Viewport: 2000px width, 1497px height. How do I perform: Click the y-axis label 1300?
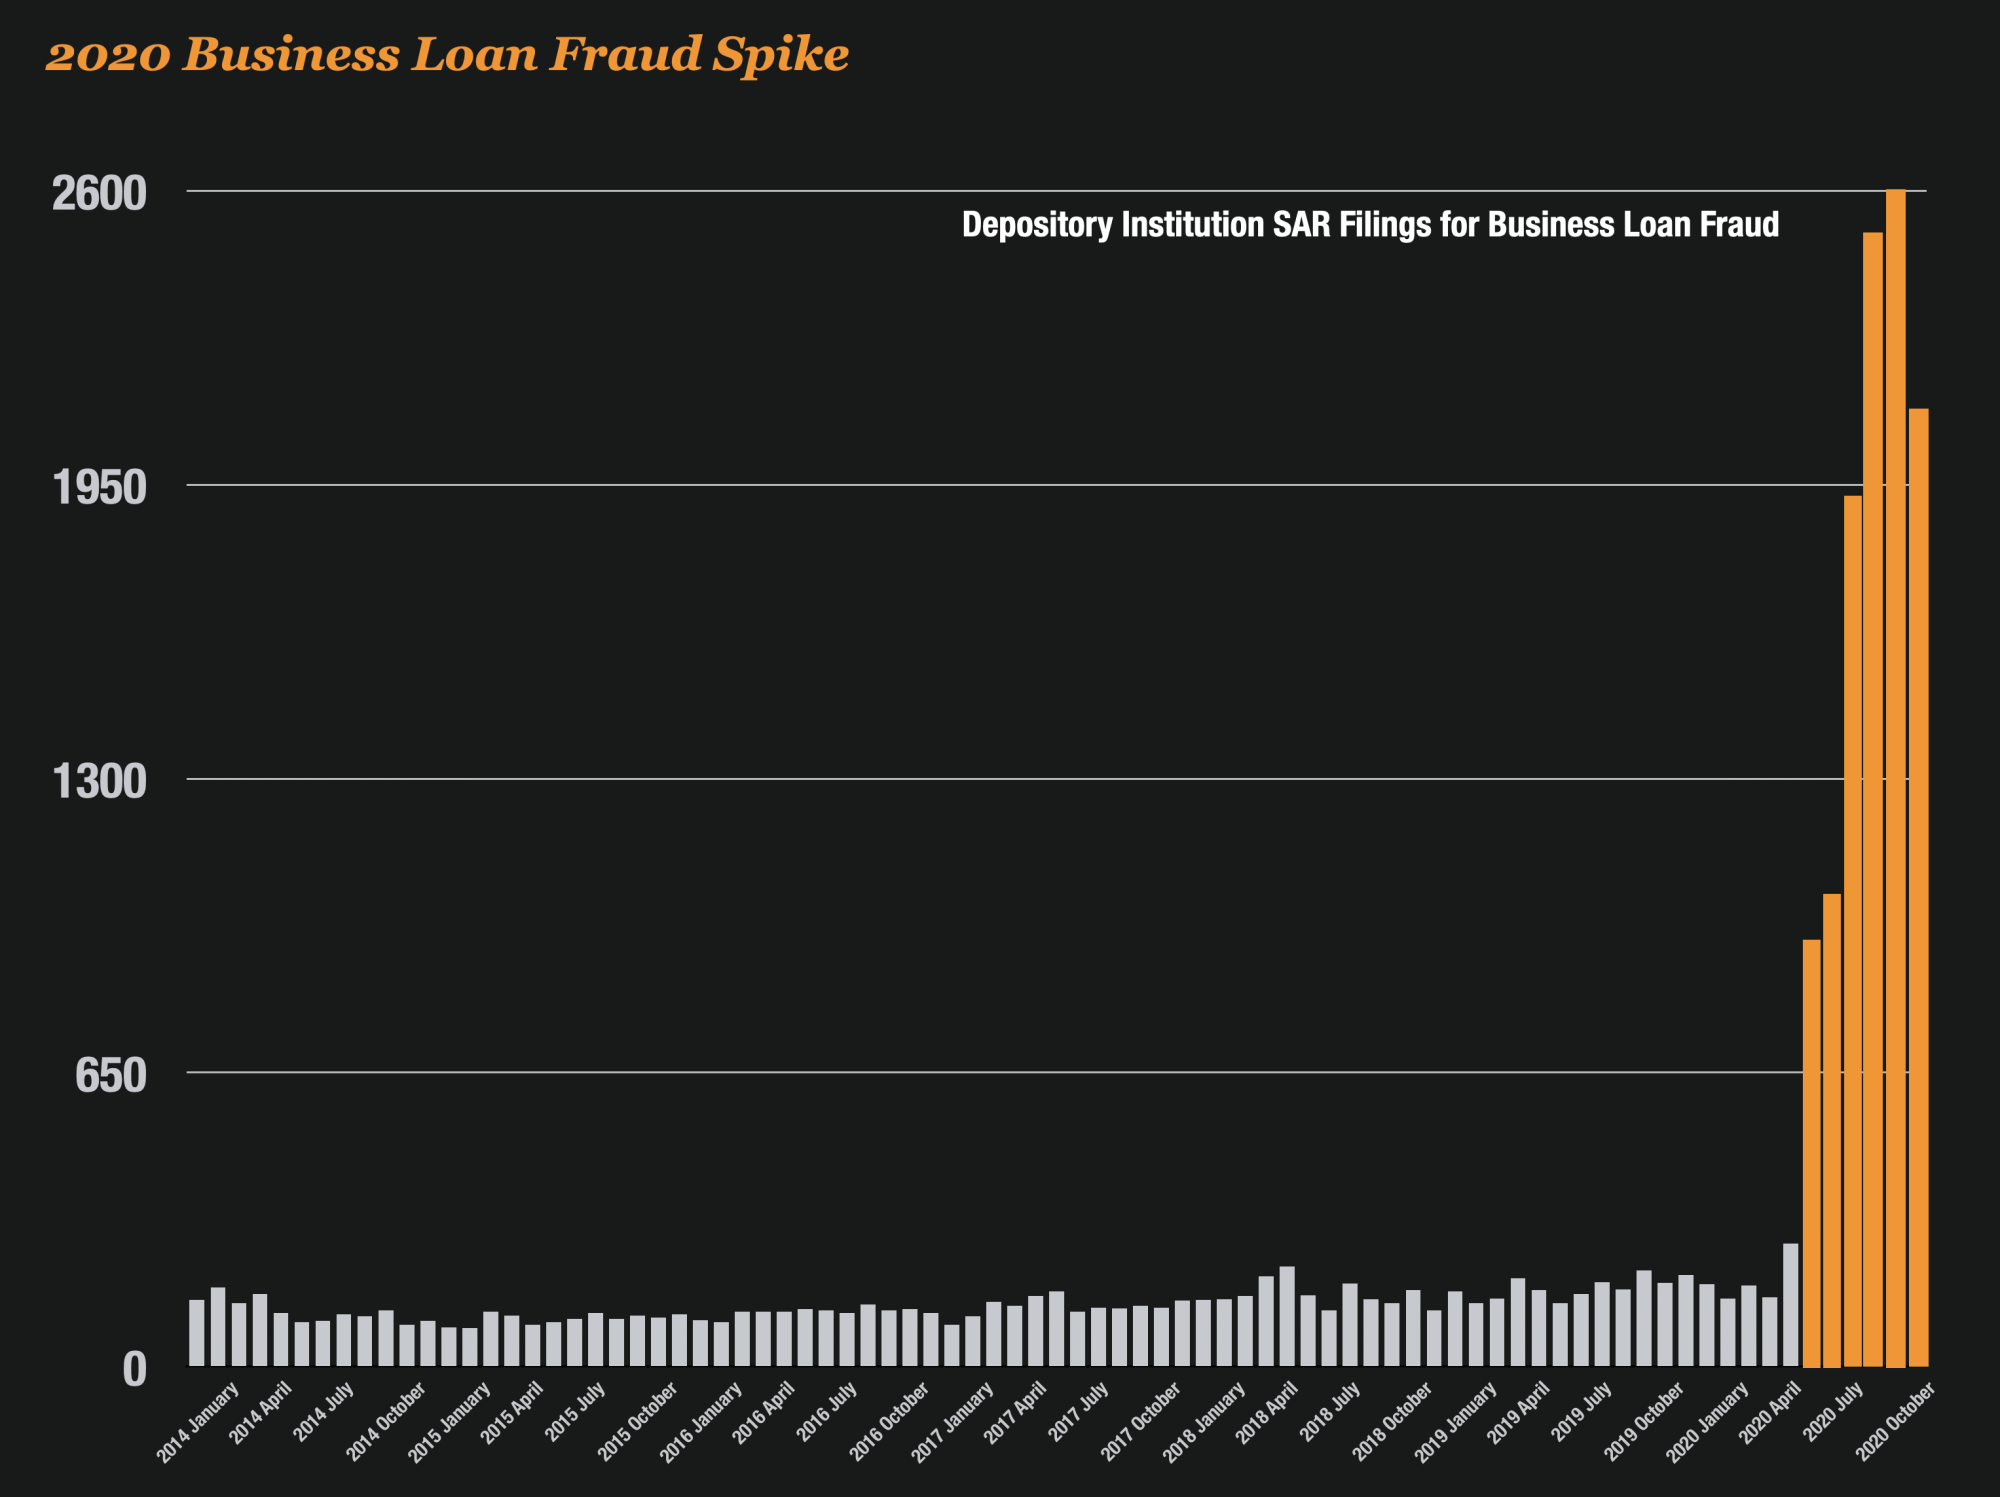99,782
